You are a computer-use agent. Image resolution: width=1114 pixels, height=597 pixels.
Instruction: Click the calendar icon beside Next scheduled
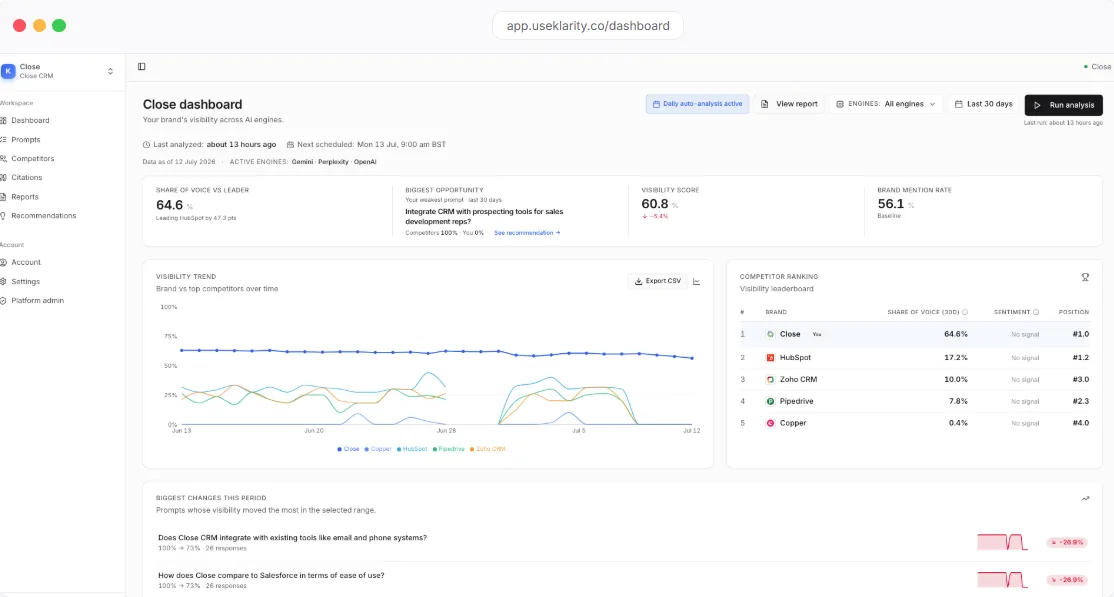point(290,144)
